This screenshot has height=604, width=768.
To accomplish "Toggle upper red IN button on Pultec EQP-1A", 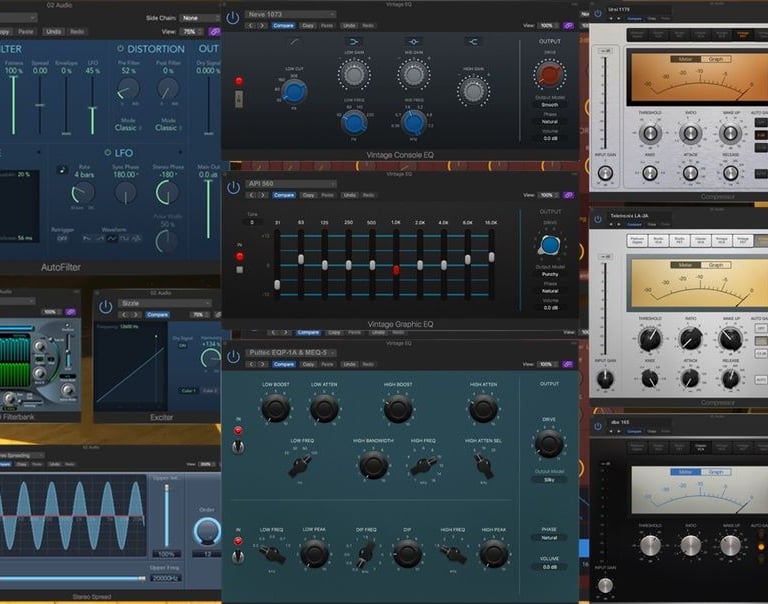I will click(238, 431).
